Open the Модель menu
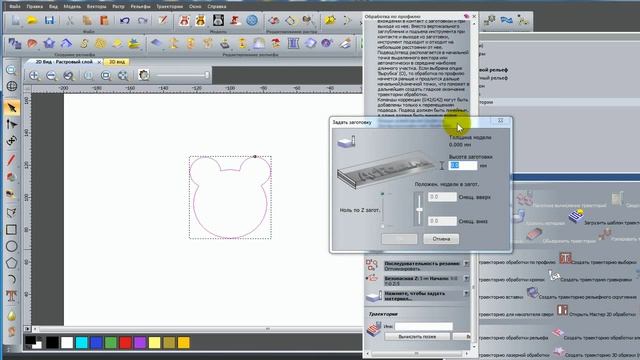Image resolution: width=640 pixels, height=360 pixels. (72, 7)
